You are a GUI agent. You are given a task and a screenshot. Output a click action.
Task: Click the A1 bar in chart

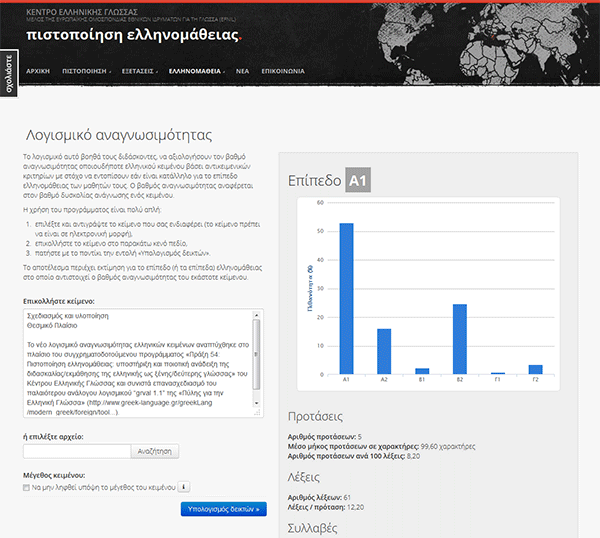[x=346, y=298]
